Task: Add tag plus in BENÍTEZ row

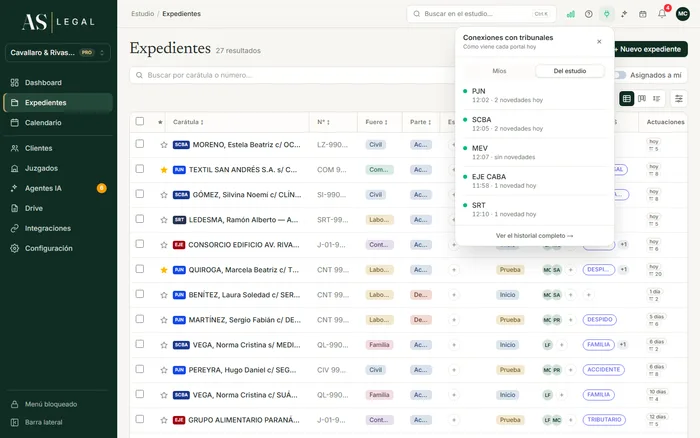Action: point(588,295)
